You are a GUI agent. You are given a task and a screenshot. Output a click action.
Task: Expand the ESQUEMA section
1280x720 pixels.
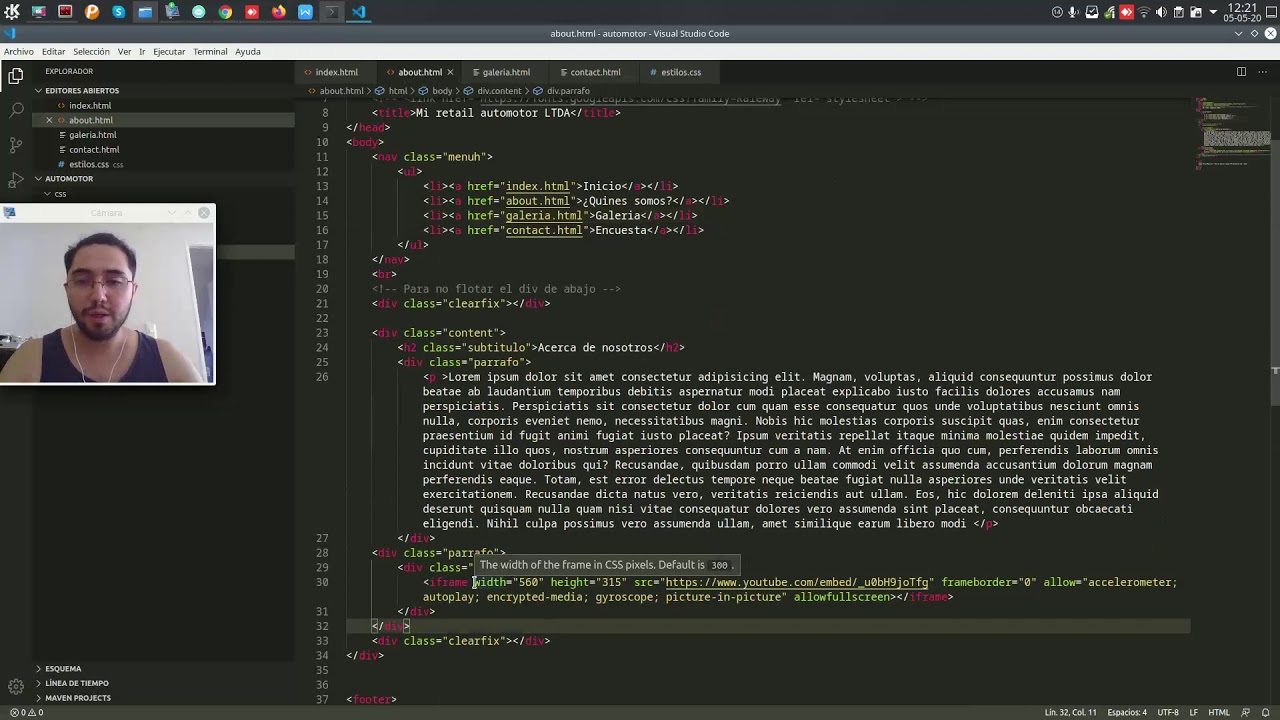[63, 669]
